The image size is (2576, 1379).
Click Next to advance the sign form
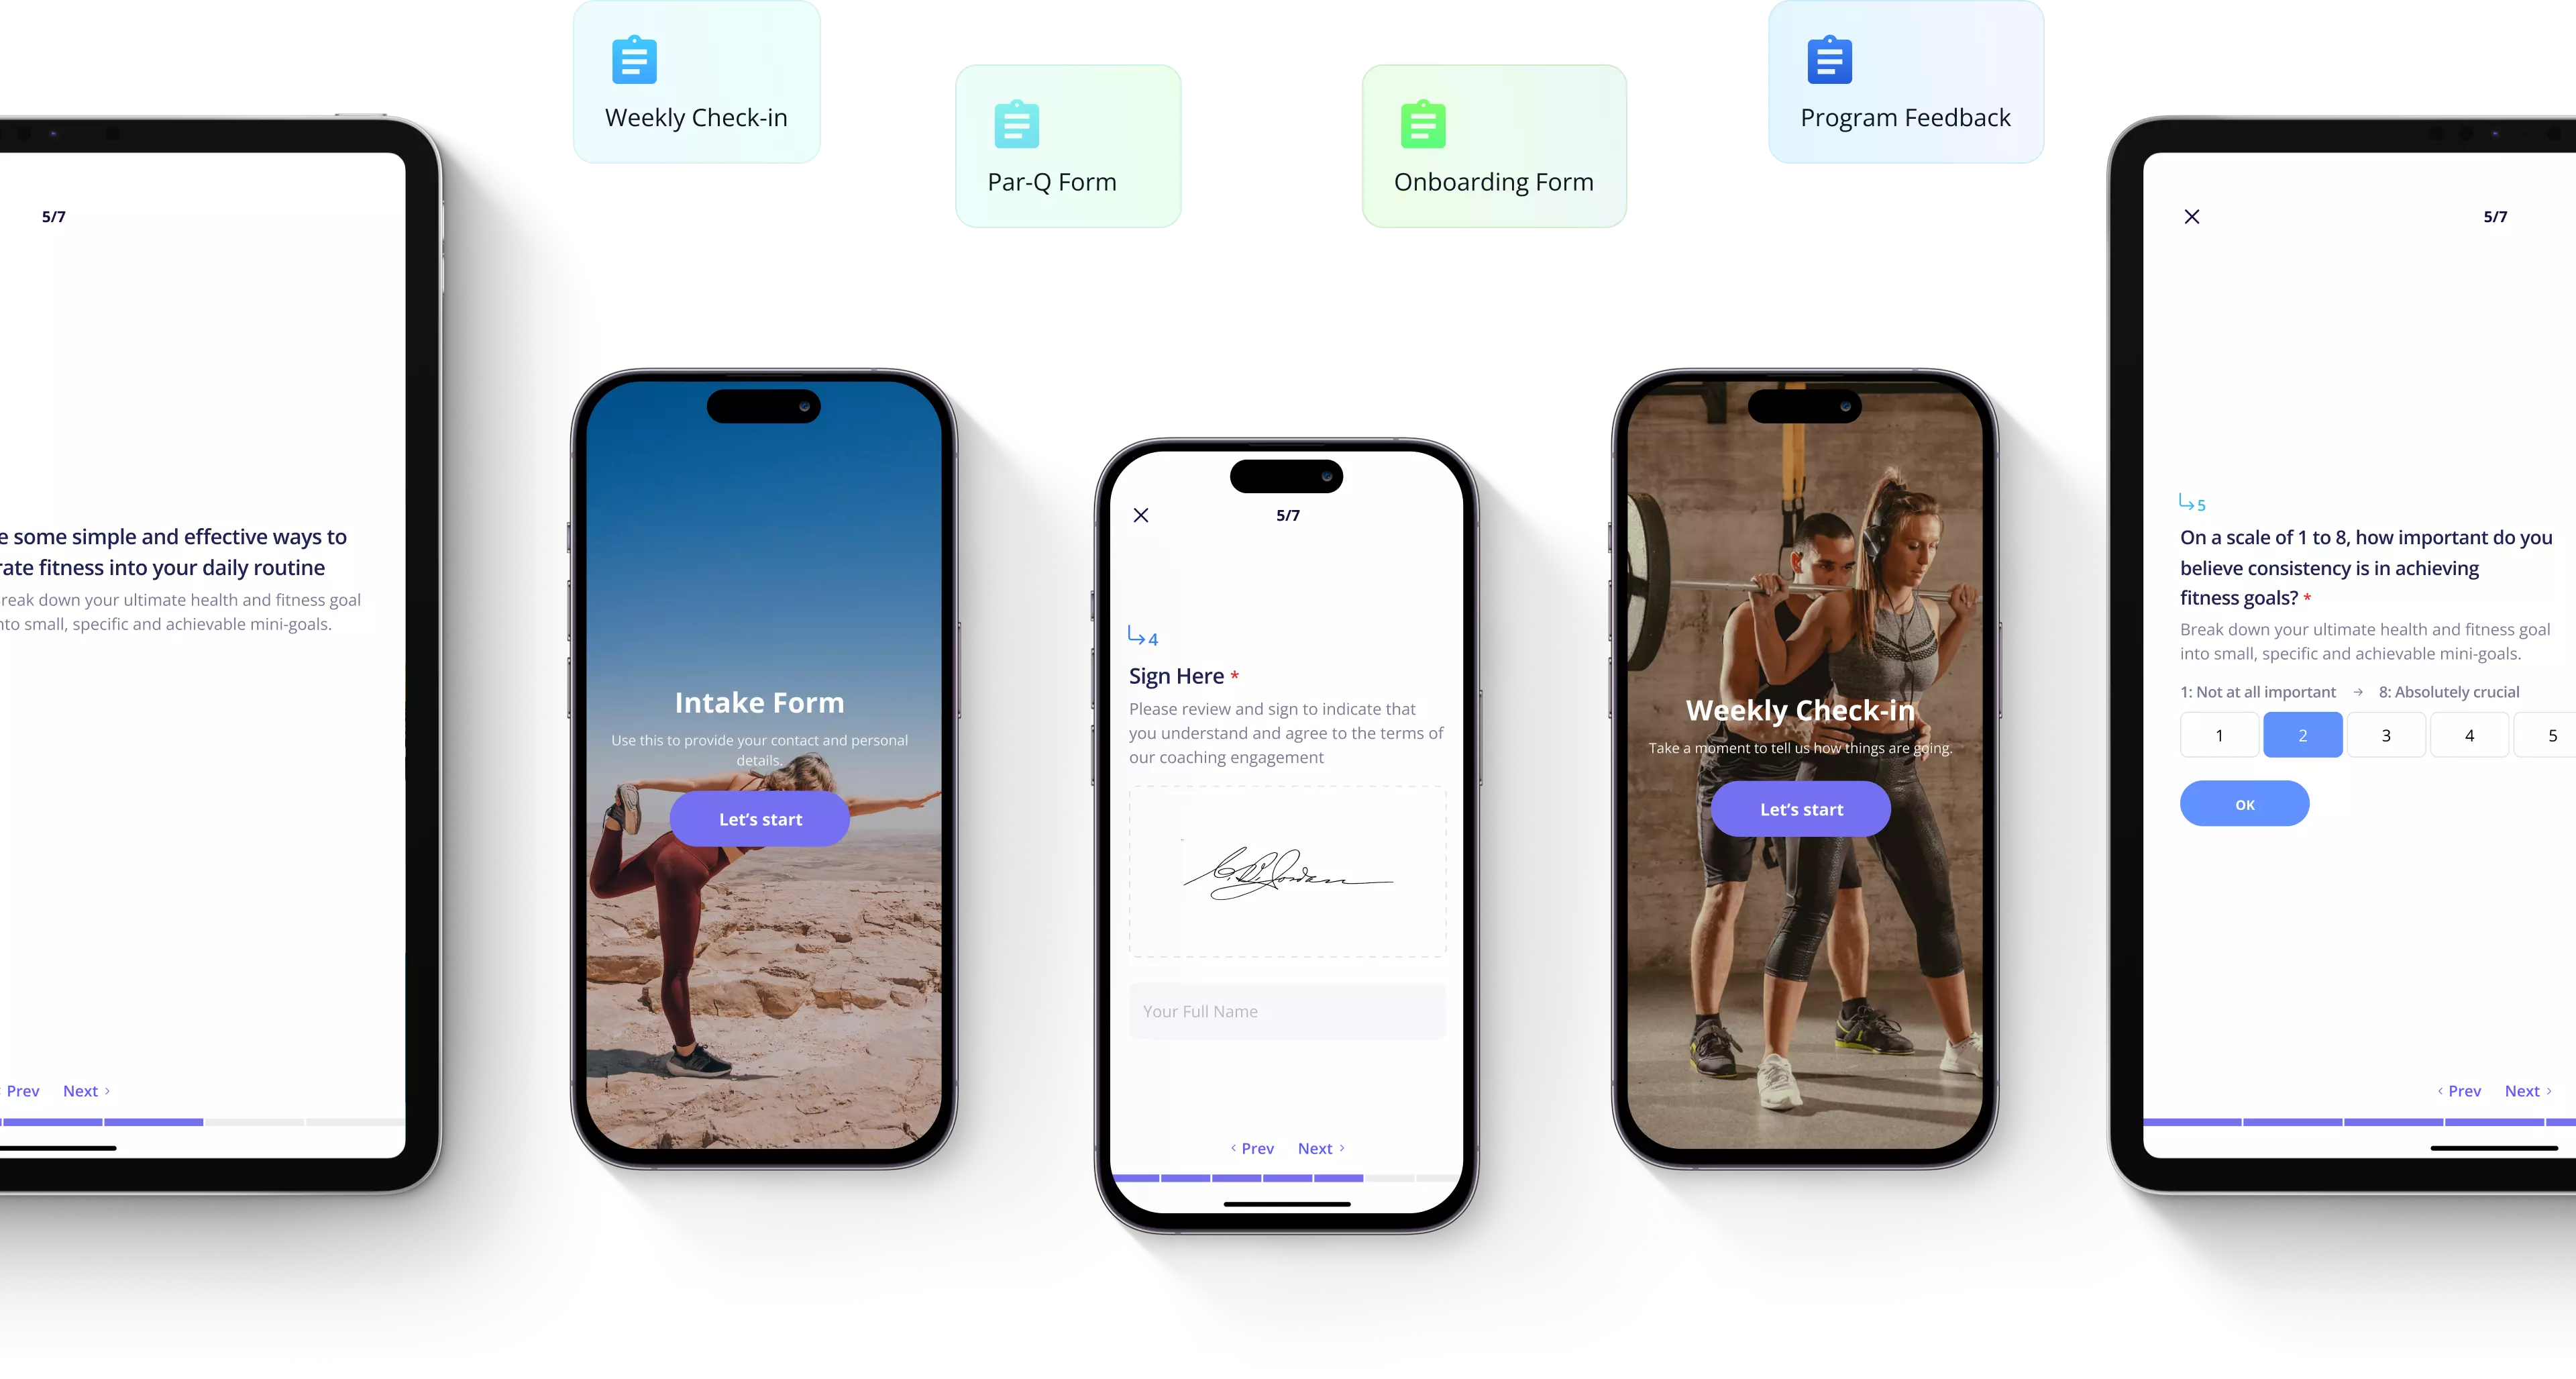point(1320,1147)
